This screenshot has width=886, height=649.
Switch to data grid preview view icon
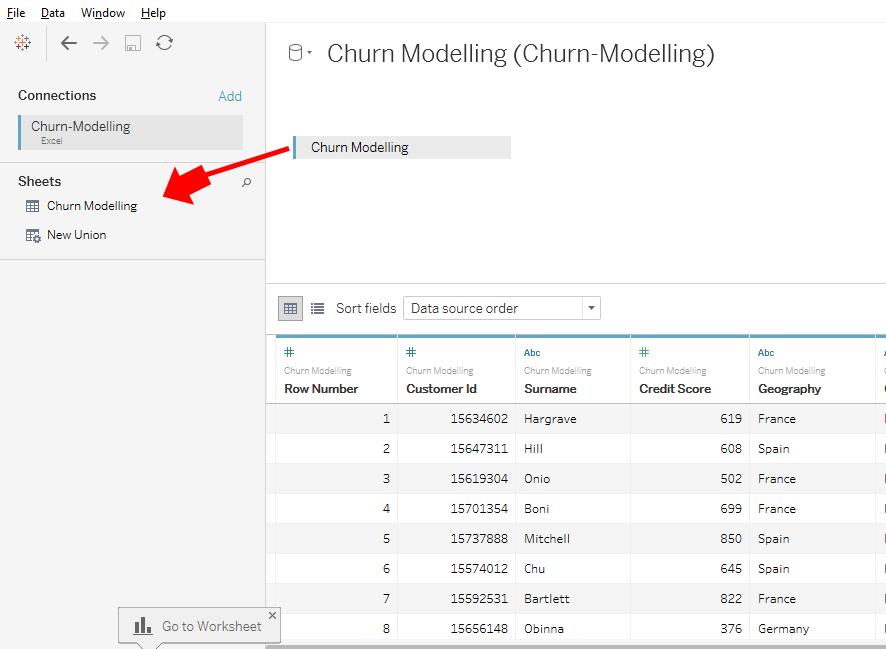click(x=290, y=308)
